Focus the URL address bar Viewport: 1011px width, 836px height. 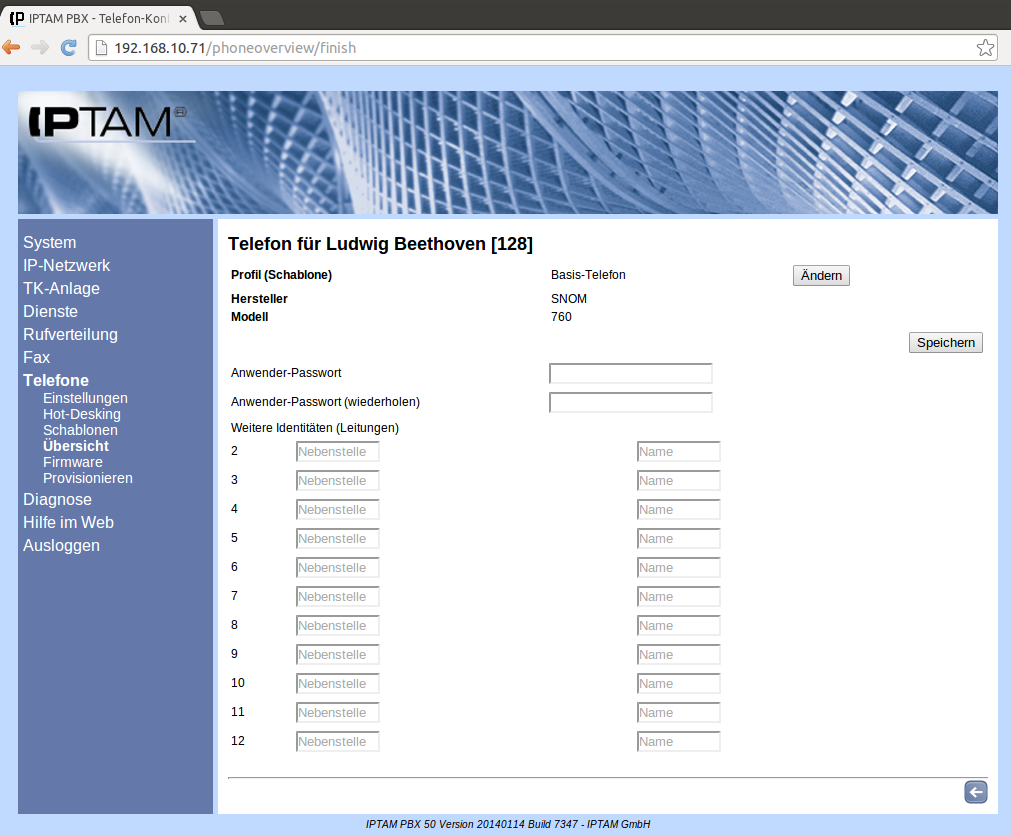pos(542,48)
